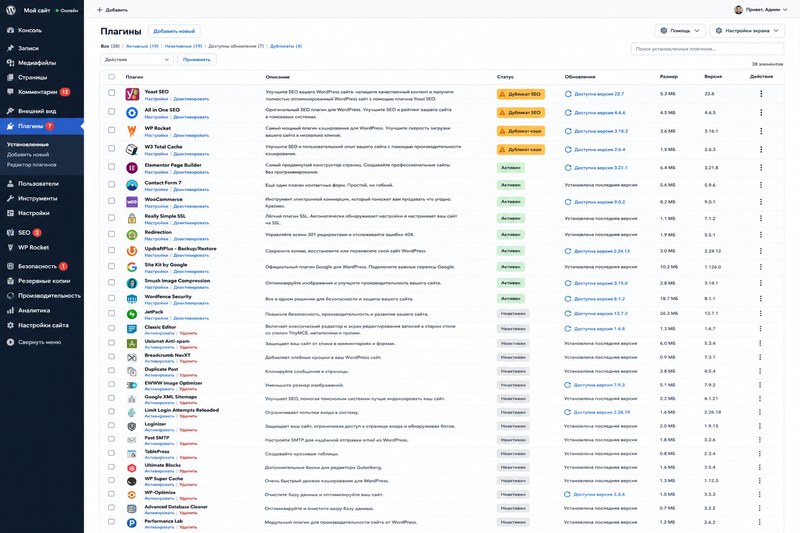800x533 pixels.
Task: Click the Contact Form 7 plugin icon
Action: pyautogui.click(x=132, y=185)
